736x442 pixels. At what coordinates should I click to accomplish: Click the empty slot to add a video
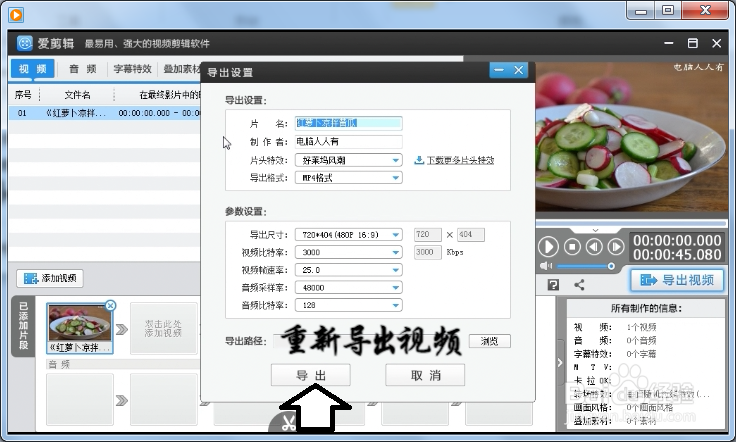pos(163,328)
